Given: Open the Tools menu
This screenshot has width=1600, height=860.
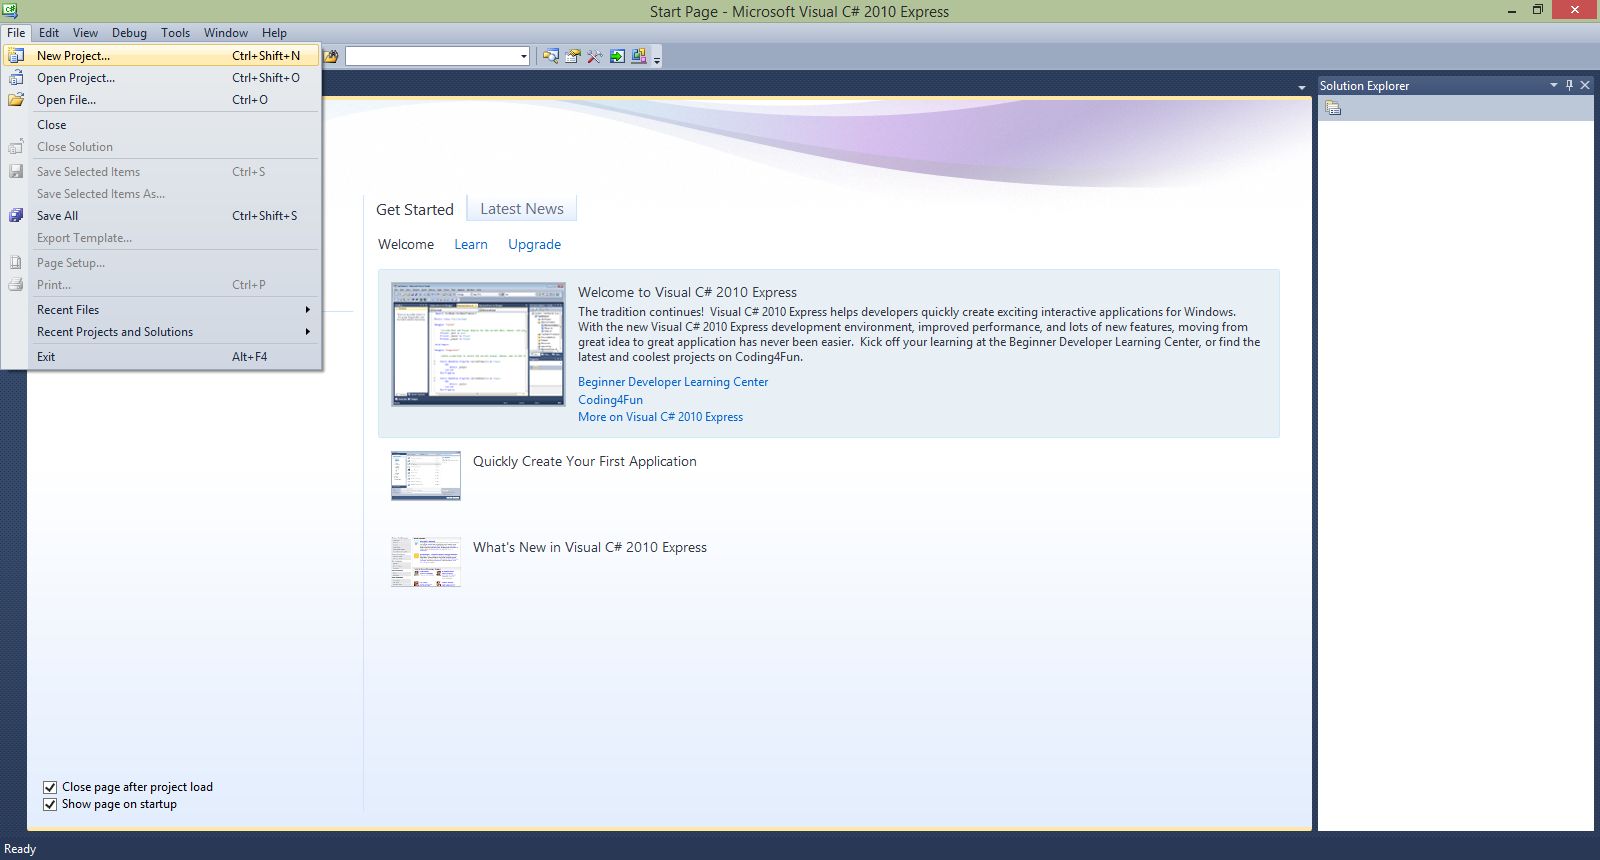Looking at the screenshot, I should 175,33.
